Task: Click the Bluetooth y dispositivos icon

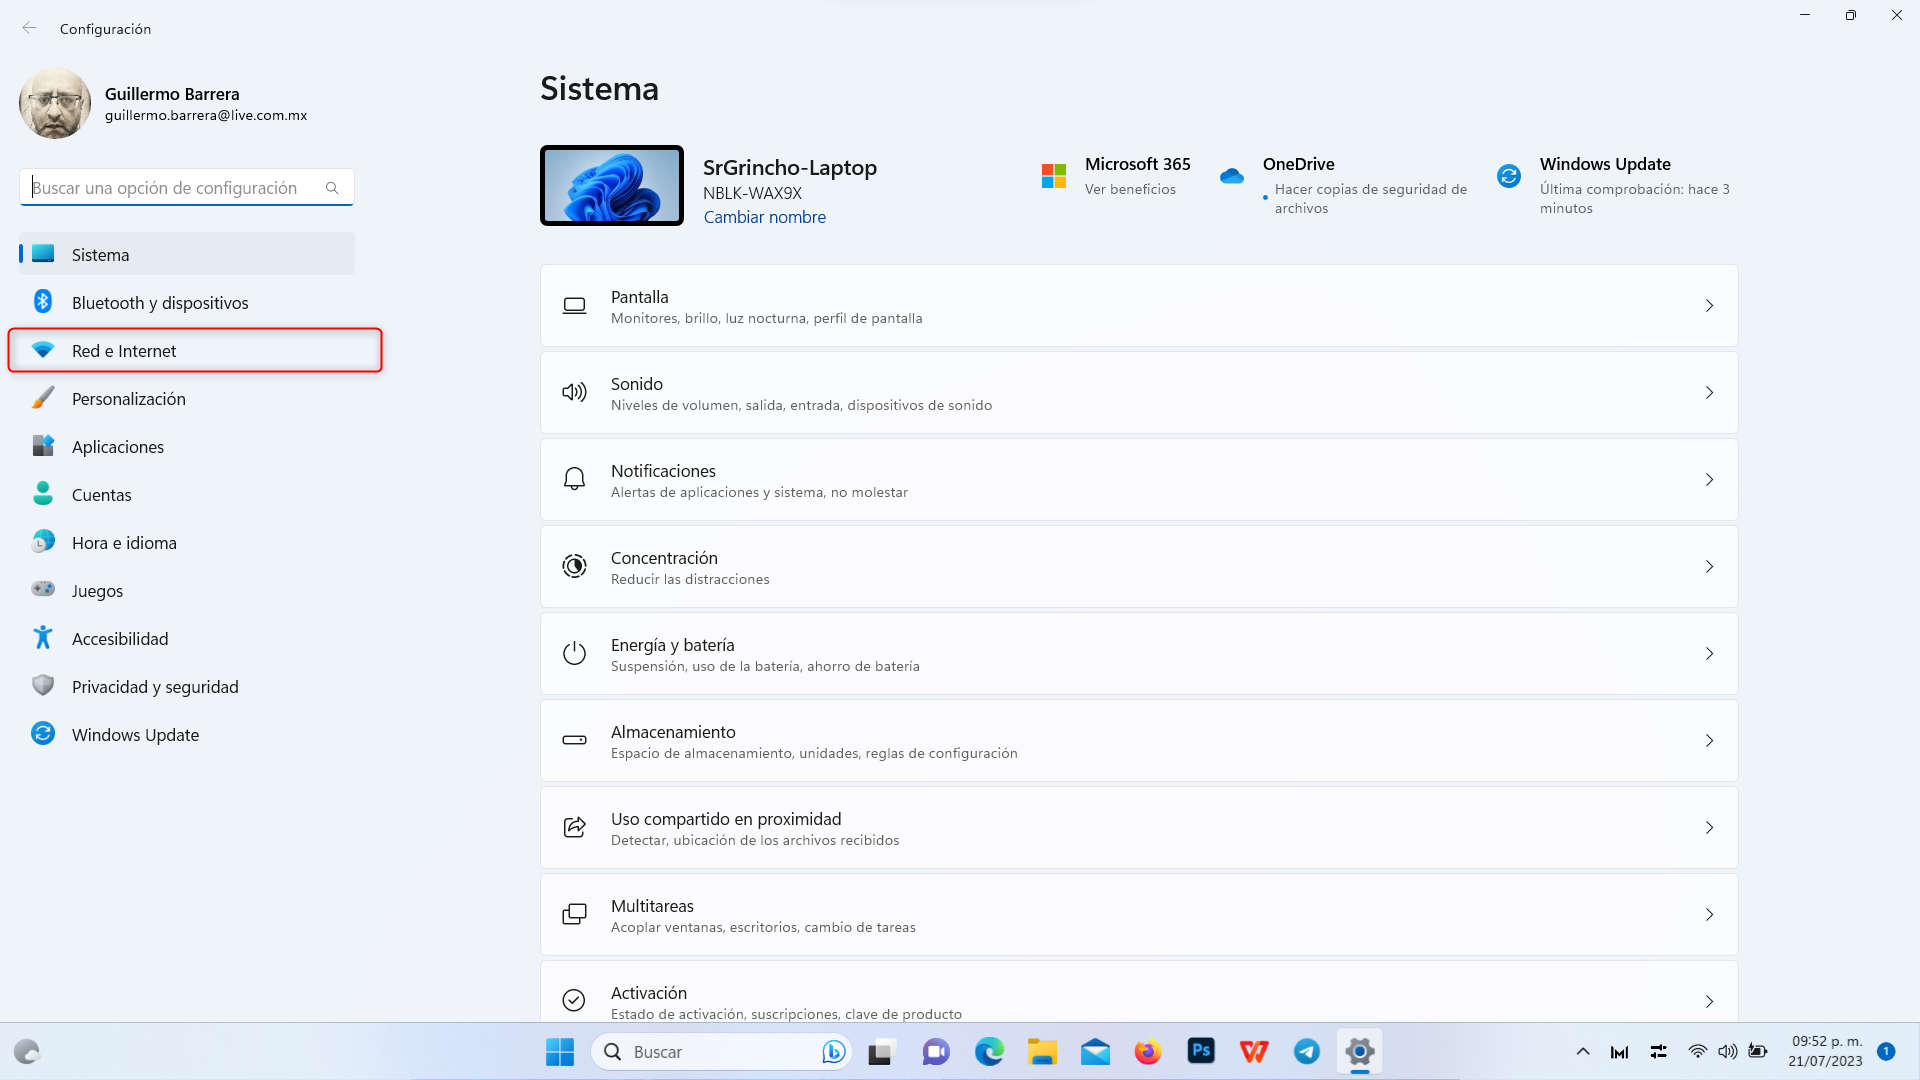Action: coord(43,302)
